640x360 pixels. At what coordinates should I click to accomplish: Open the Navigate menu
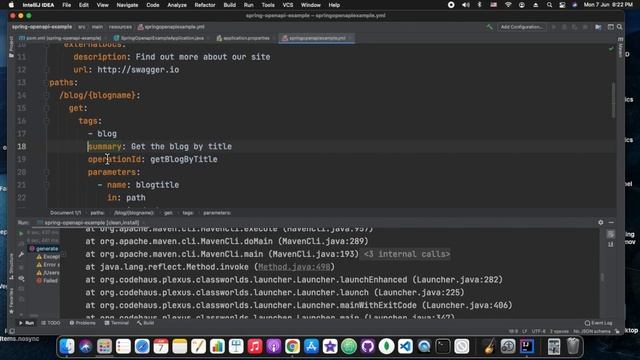click(x=127, y=5)
